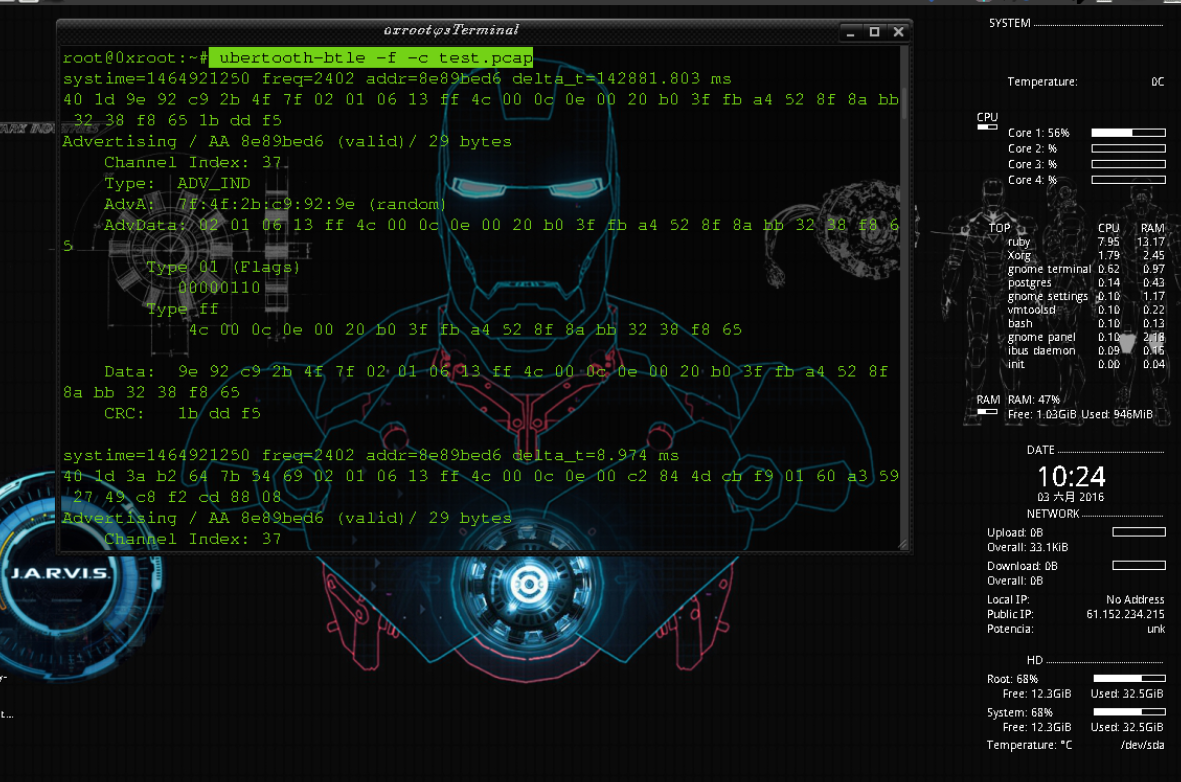This screenshot has height=782, width=1181.
Task: Click the Type: ADV_IND line
Action: tap(177, 183)
